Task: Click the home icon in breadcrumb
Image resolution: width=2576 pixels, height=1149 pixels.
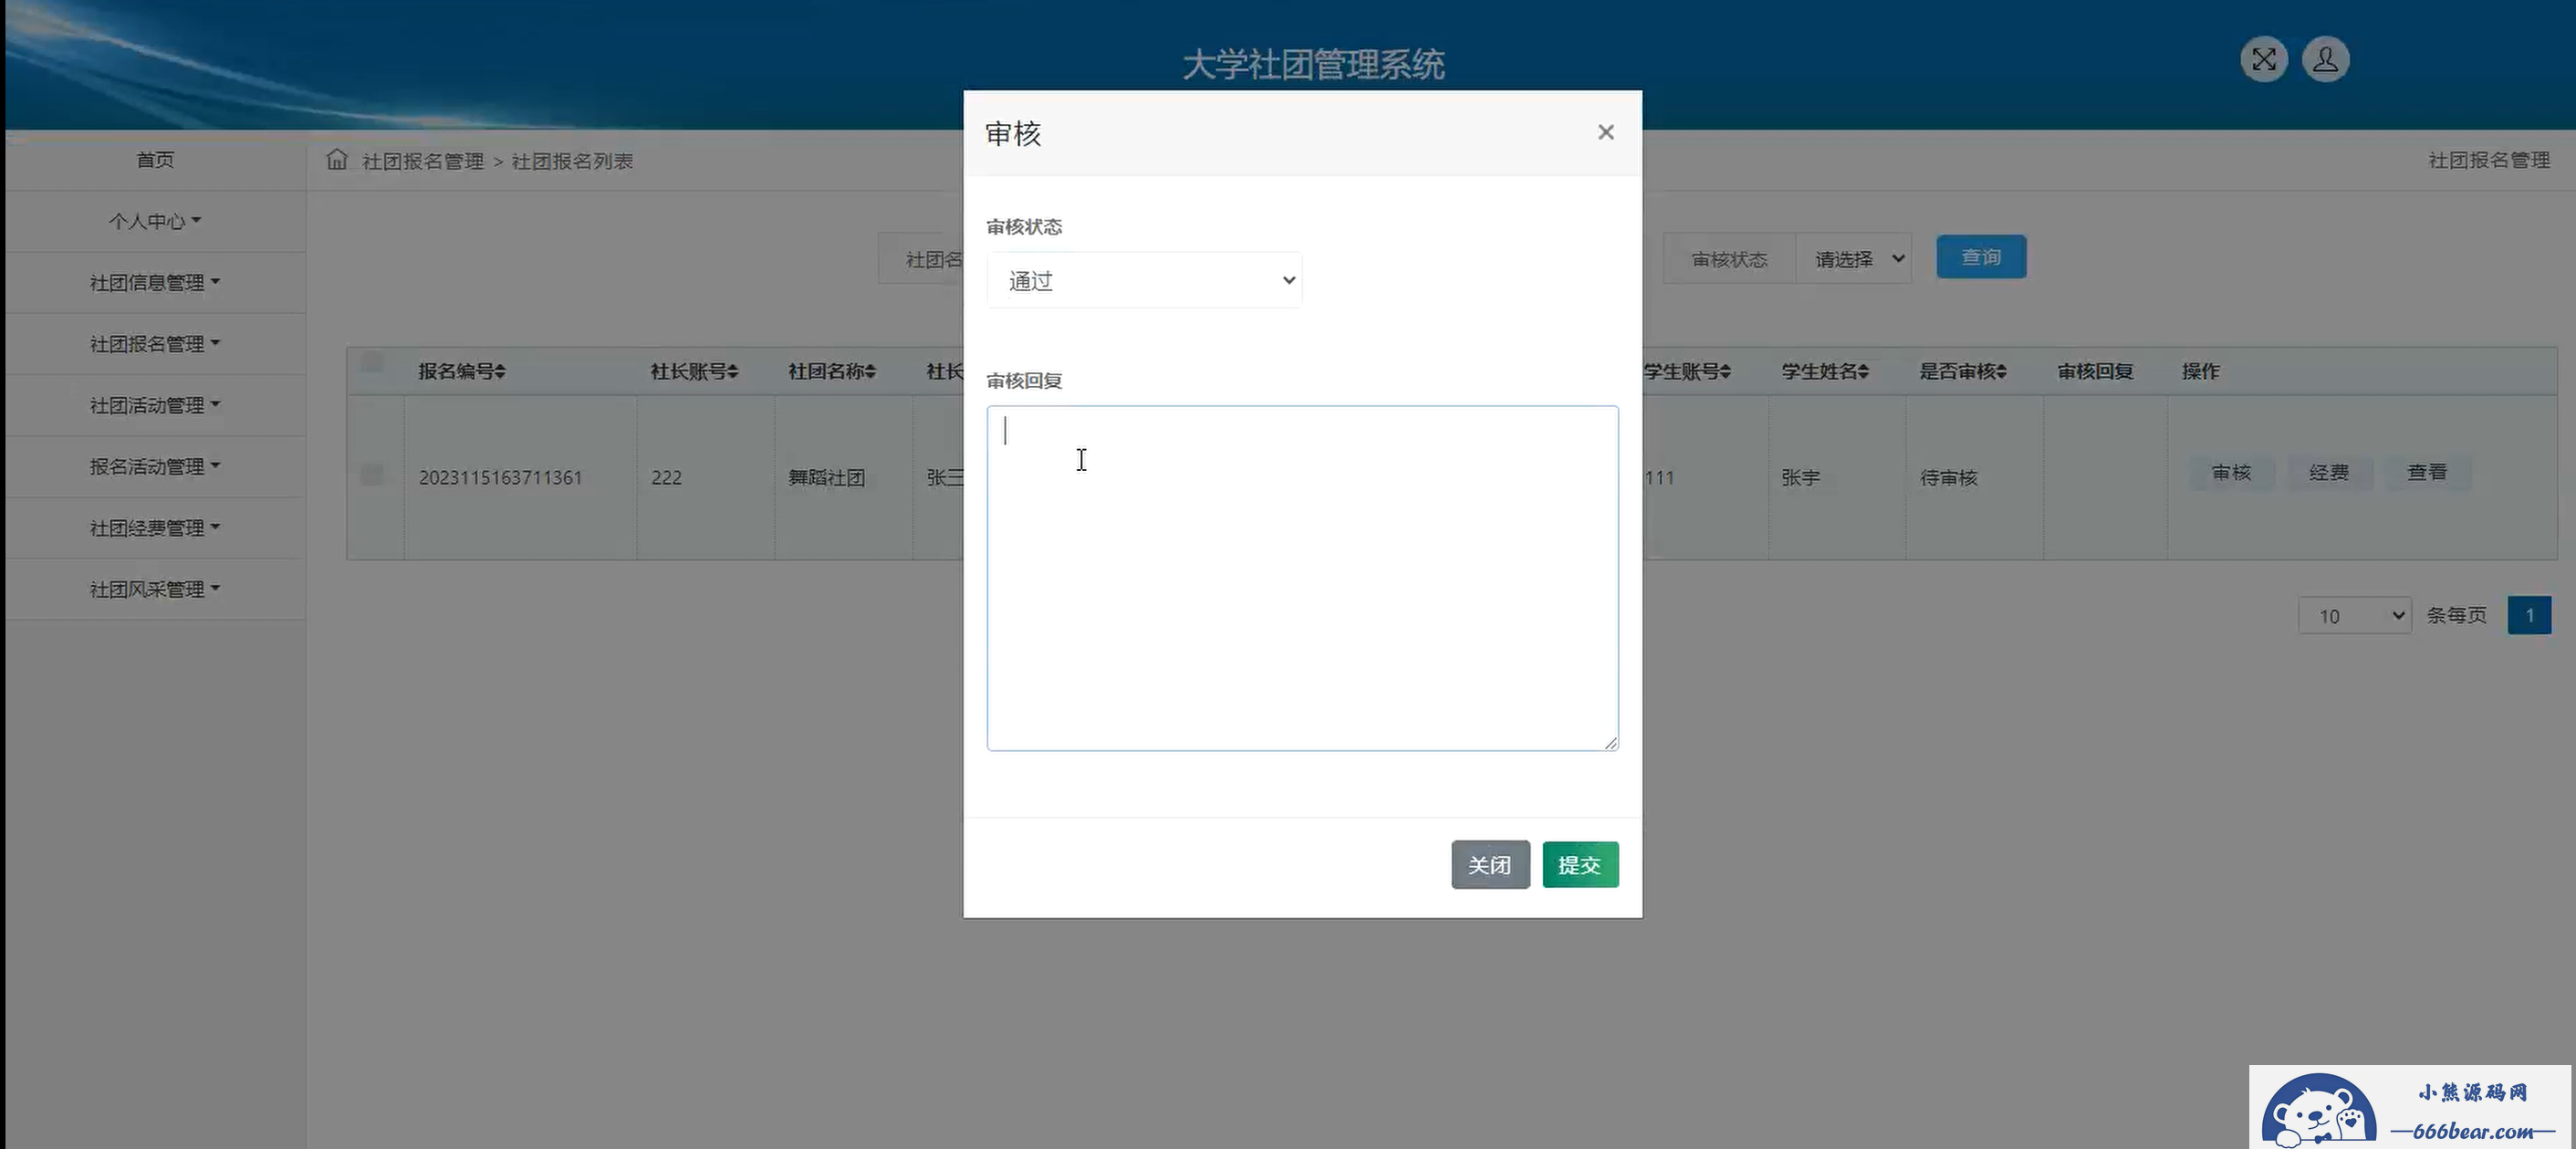Action: pyautogui.click(x=337, y=160)
